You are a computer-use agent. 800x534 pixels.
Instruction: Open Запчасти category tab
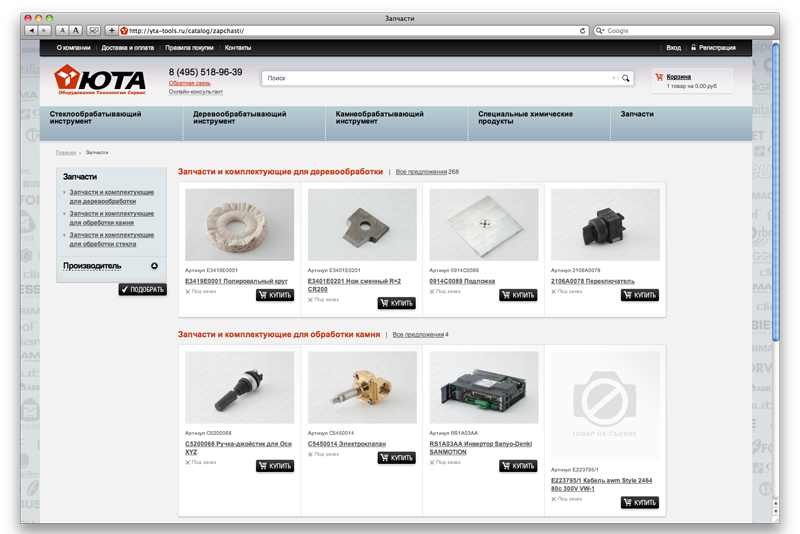tap(681, 123)
